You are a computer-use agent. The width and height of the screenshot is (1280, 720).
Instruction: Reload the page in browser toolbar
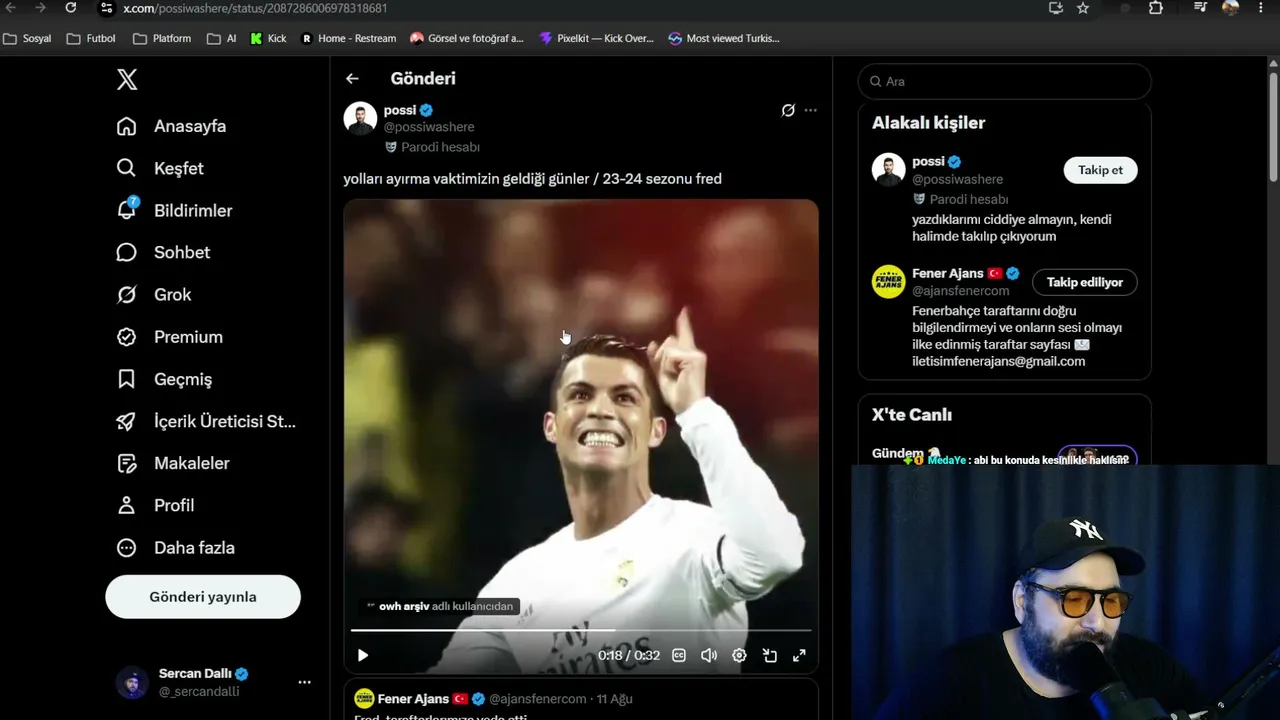[x=70, y=8]
